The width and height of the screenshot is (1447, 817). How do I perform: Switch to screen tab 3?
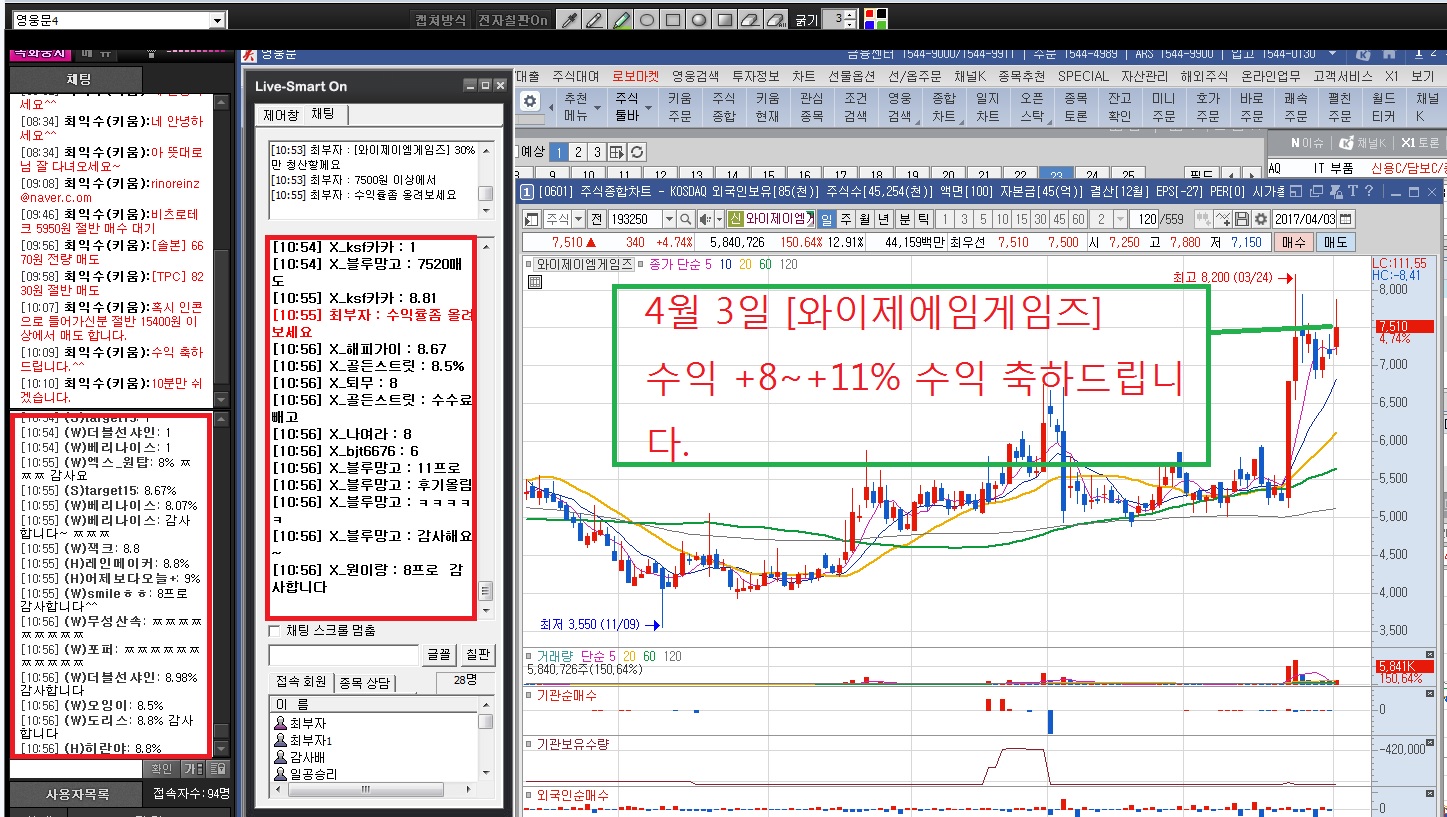pyautogui.click(x=597, y=152)
